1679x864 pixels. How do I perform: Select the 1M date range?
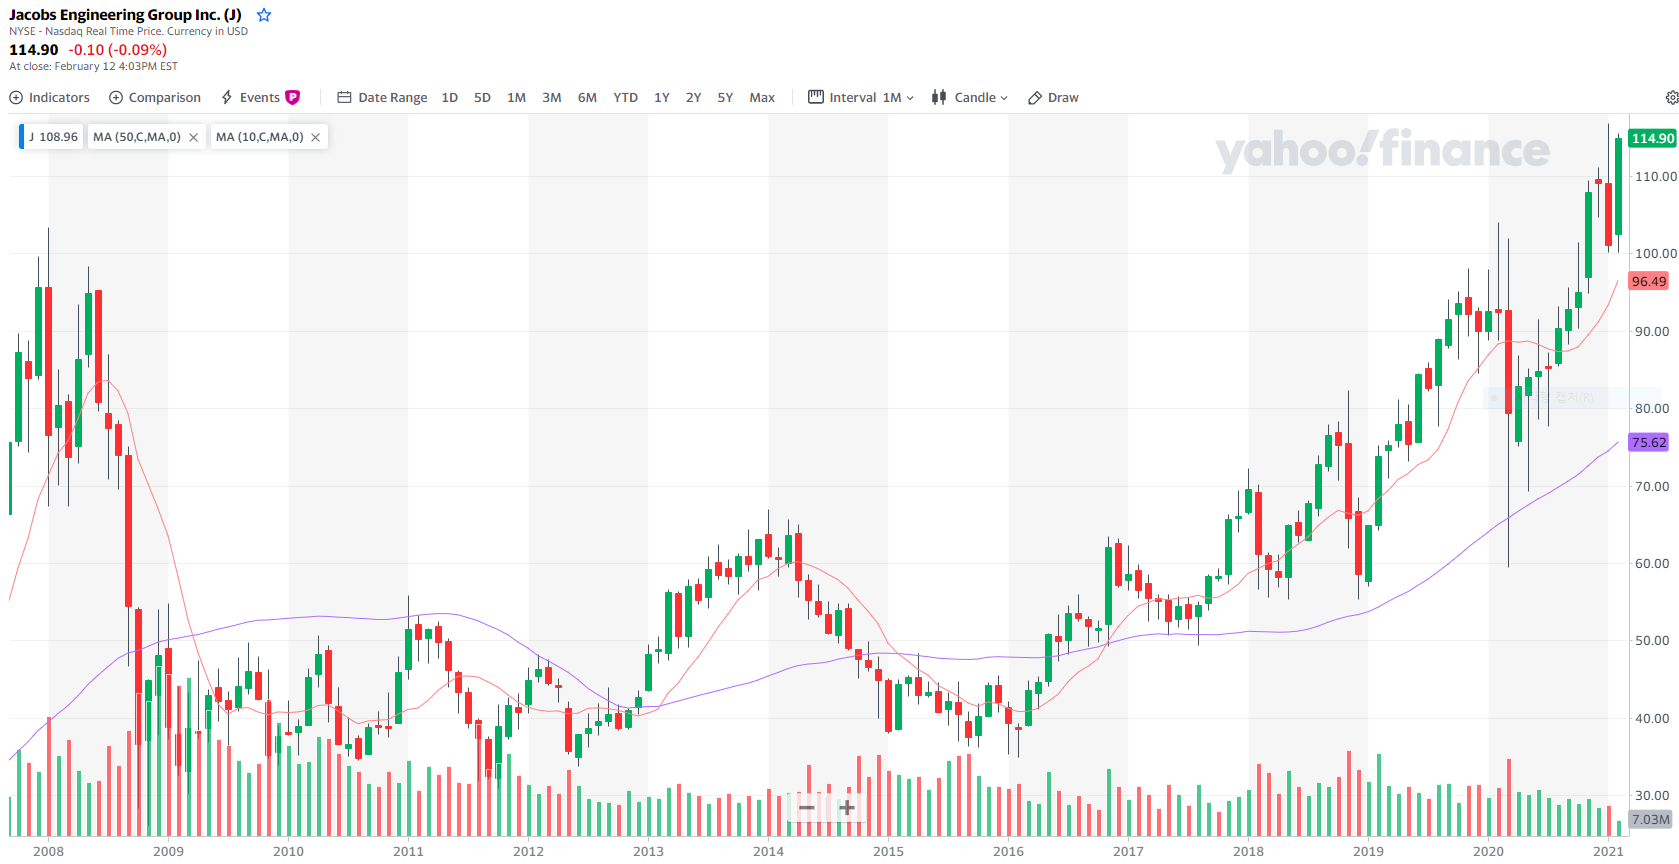click(516, 97)
